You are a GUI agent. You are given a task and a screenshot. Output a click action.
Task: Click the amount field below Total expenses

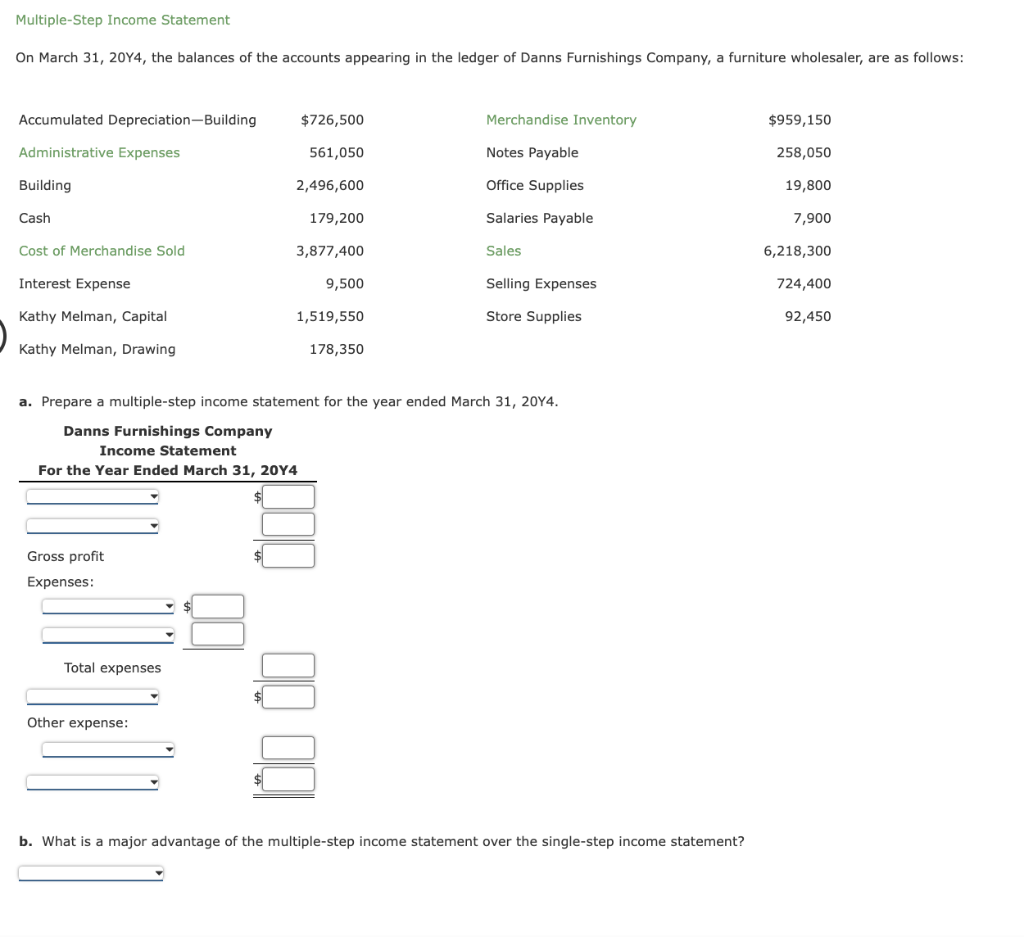pos(288,697)
